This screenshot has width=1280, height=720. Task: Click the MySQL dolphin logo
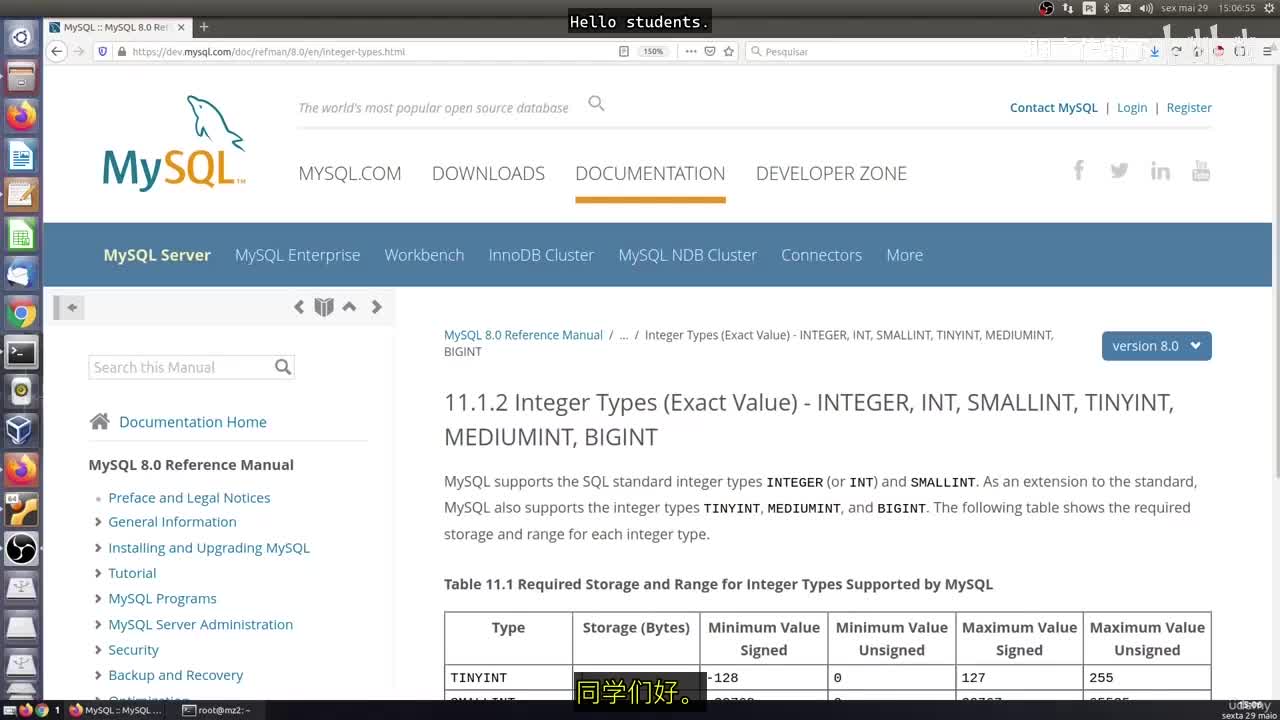174,142
